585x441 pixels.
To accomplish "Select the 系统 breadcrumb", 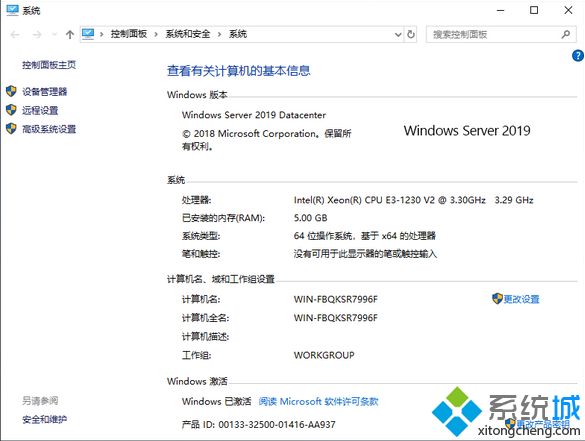I will (x=238, y=34).
